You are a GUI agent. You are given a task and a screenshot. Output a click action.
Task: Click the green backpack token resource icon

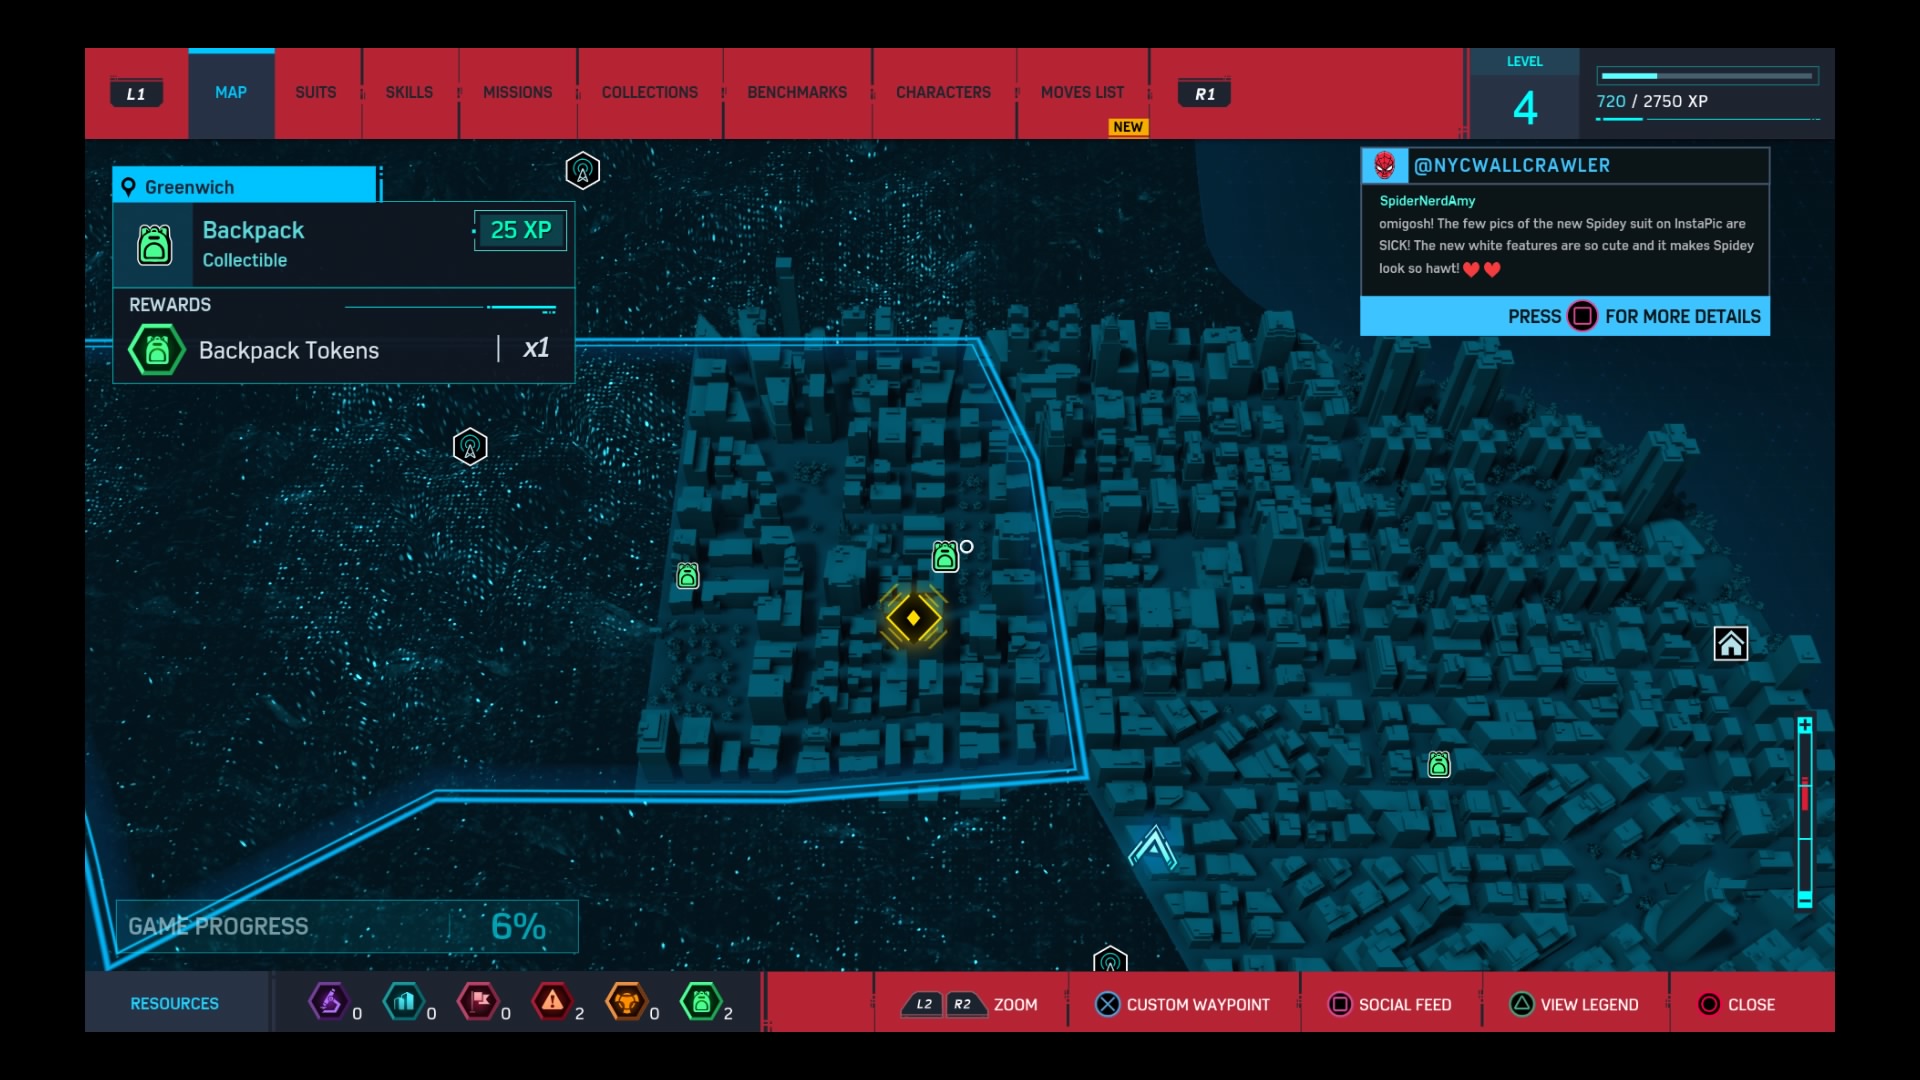701,1001
